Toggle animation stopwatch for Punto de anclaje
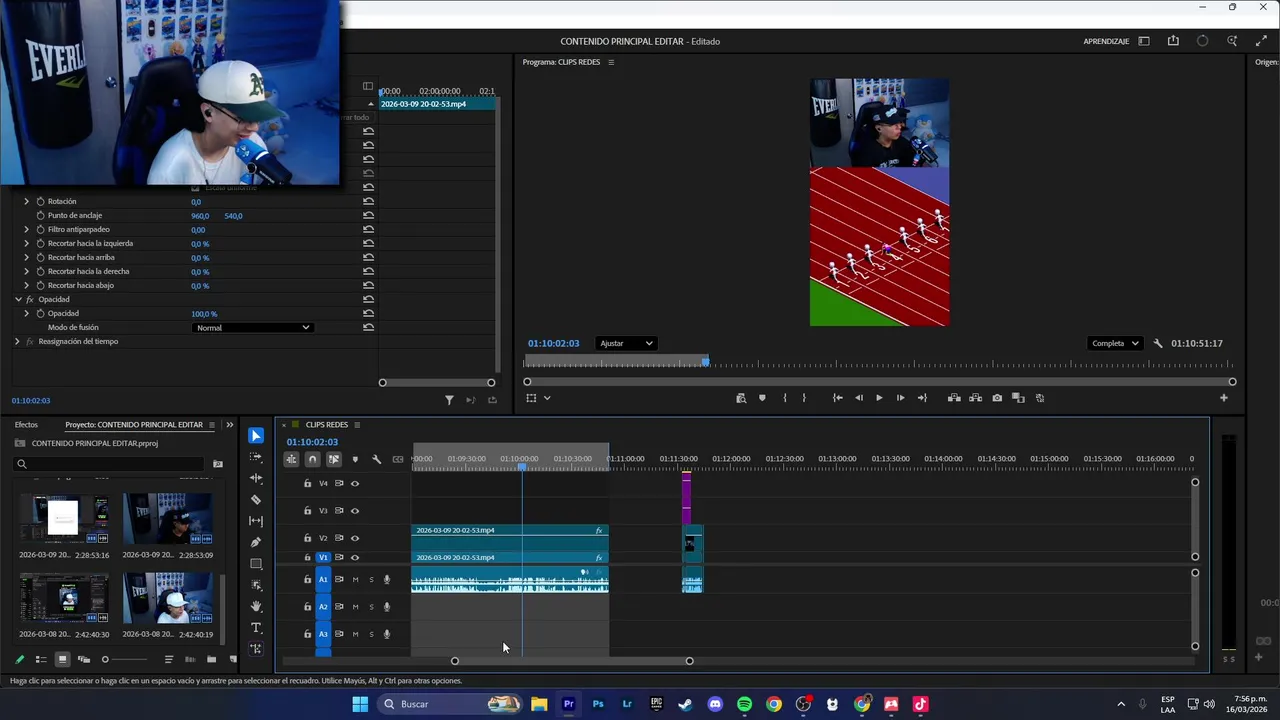The image size is (1280, 720). coord(41,215)
